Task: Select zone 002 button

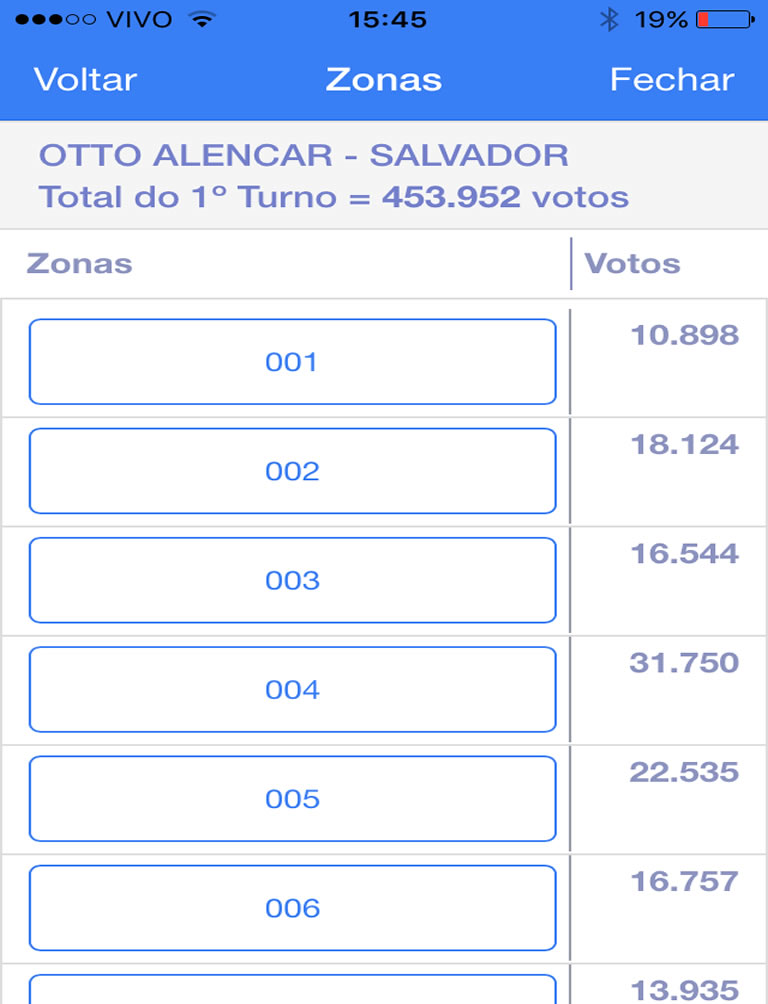Action: pyautogui.click(x=292, y=471)
